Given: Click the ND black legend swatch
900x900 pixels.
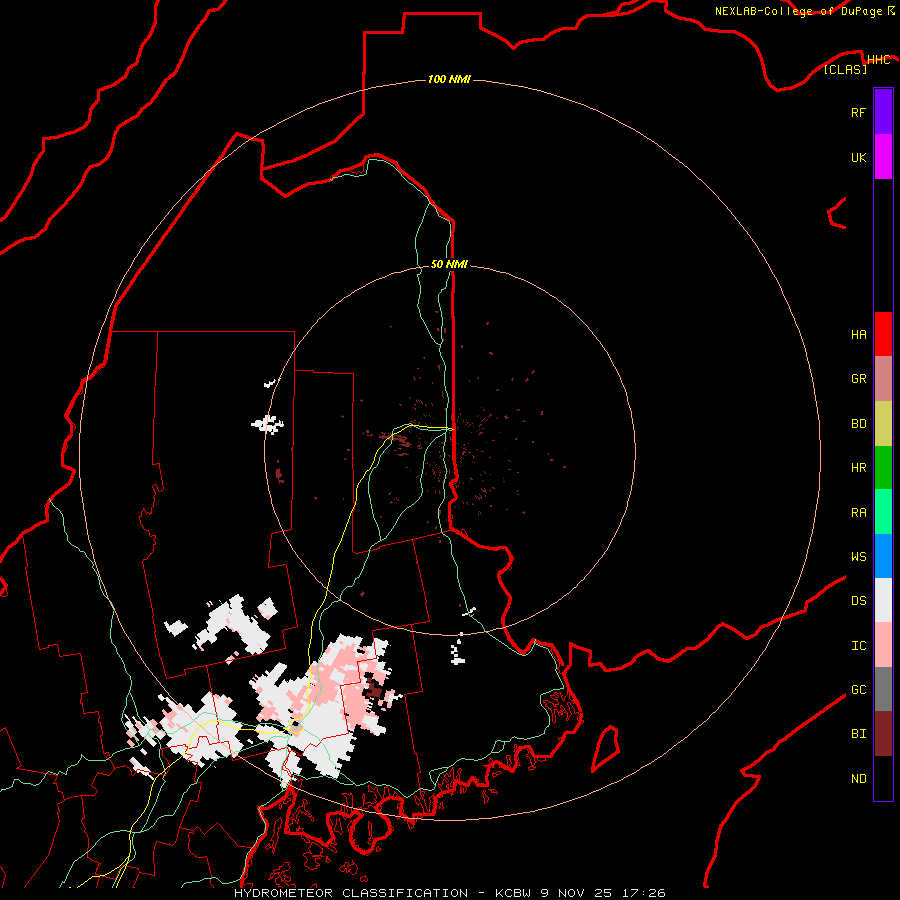Looking at the screenshot, I should 883,778.
